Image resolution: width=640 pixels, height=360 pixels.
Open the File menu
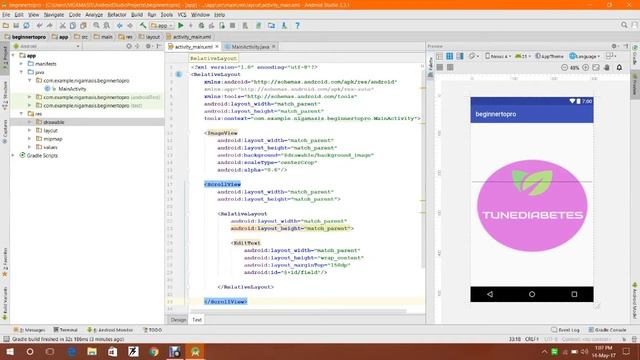click(x=6, y=15)
